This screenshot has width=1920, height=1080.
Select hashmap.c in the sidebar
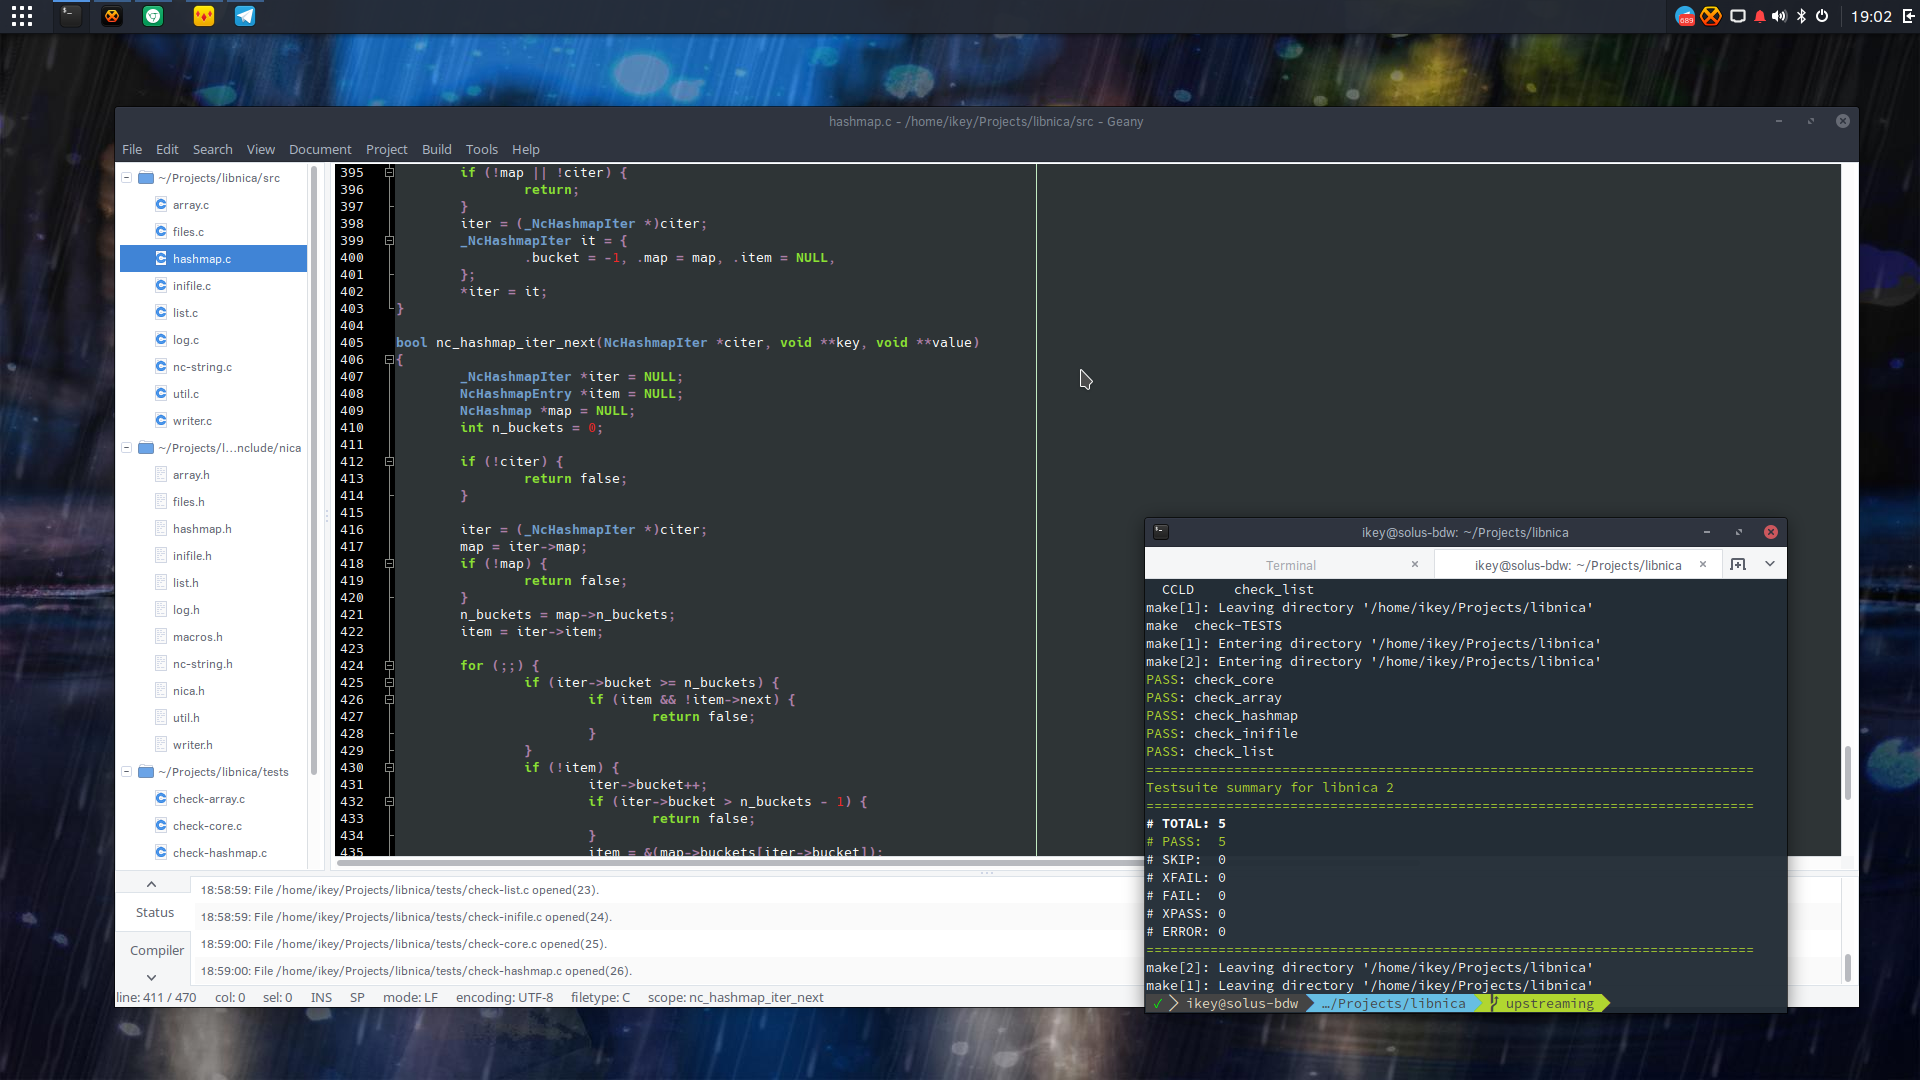coord(213,259)
